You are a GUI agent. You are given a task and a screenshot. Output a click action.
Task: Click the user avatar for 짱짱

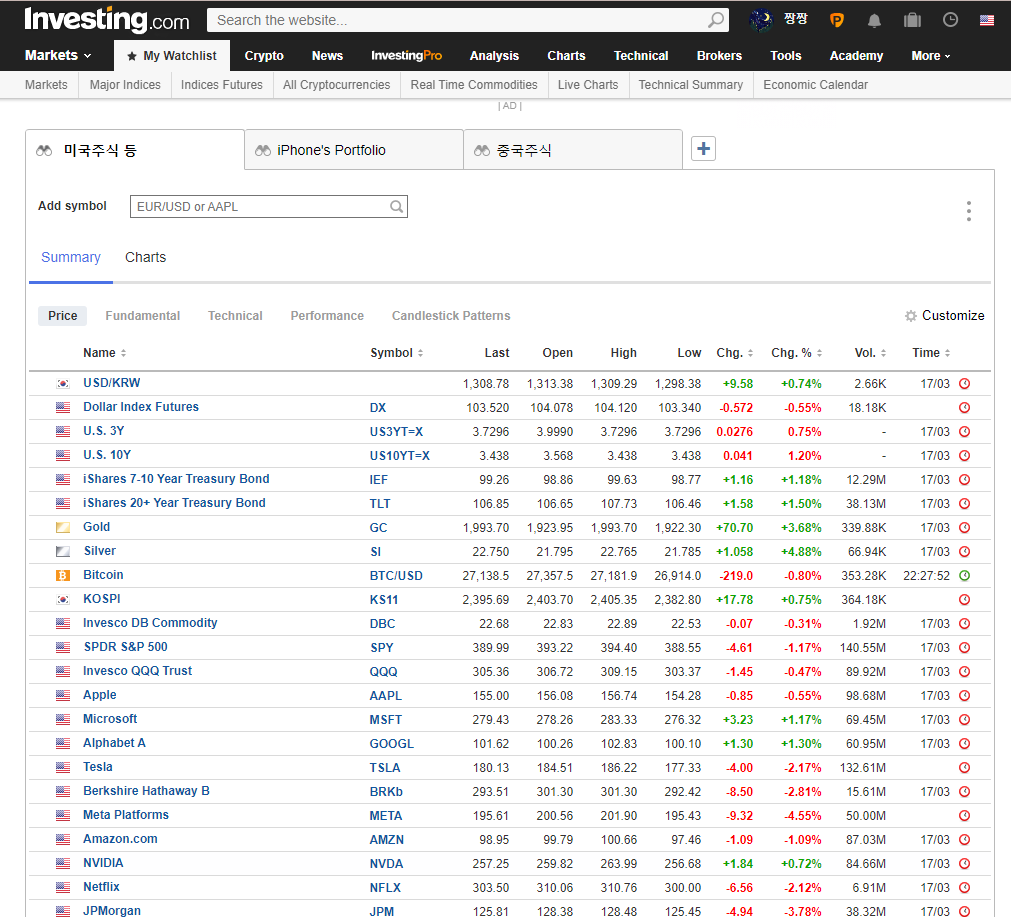(760, 19)
